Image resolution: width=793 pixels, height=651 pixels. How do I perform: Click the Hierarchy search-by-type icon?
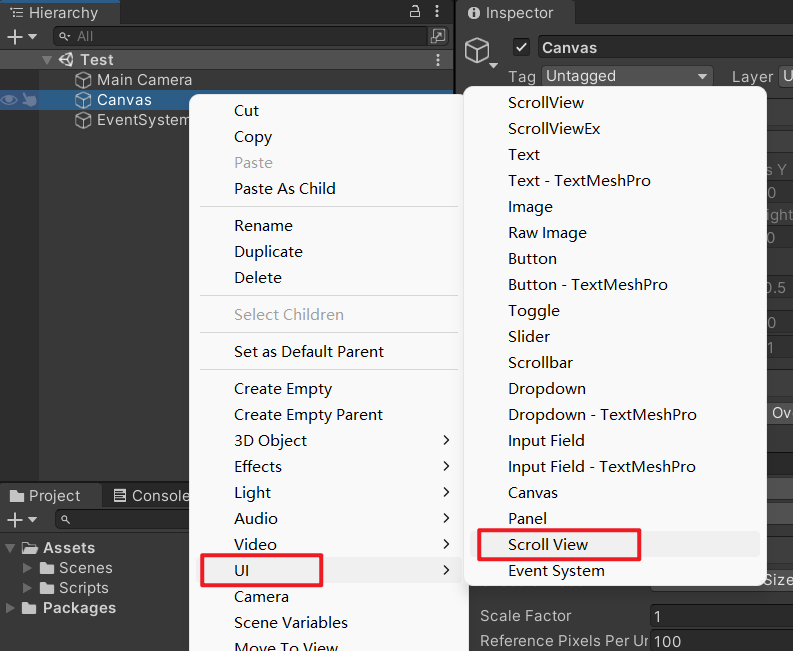[x=437, y=36]
